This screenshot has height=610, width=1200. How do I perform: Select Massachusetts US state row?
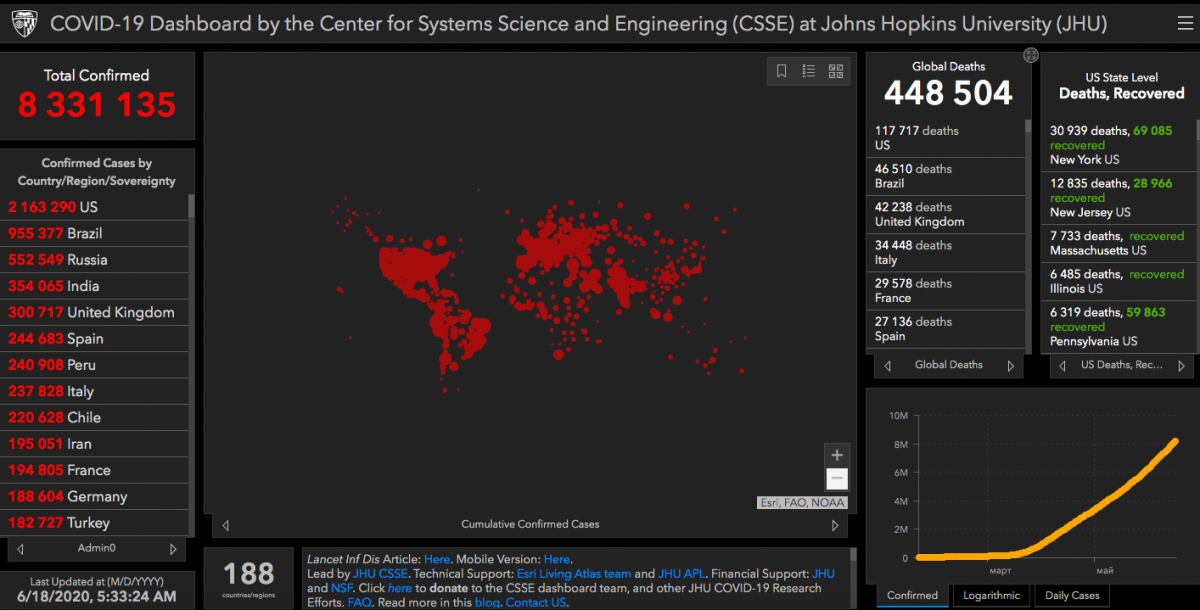click(1117, 243)
